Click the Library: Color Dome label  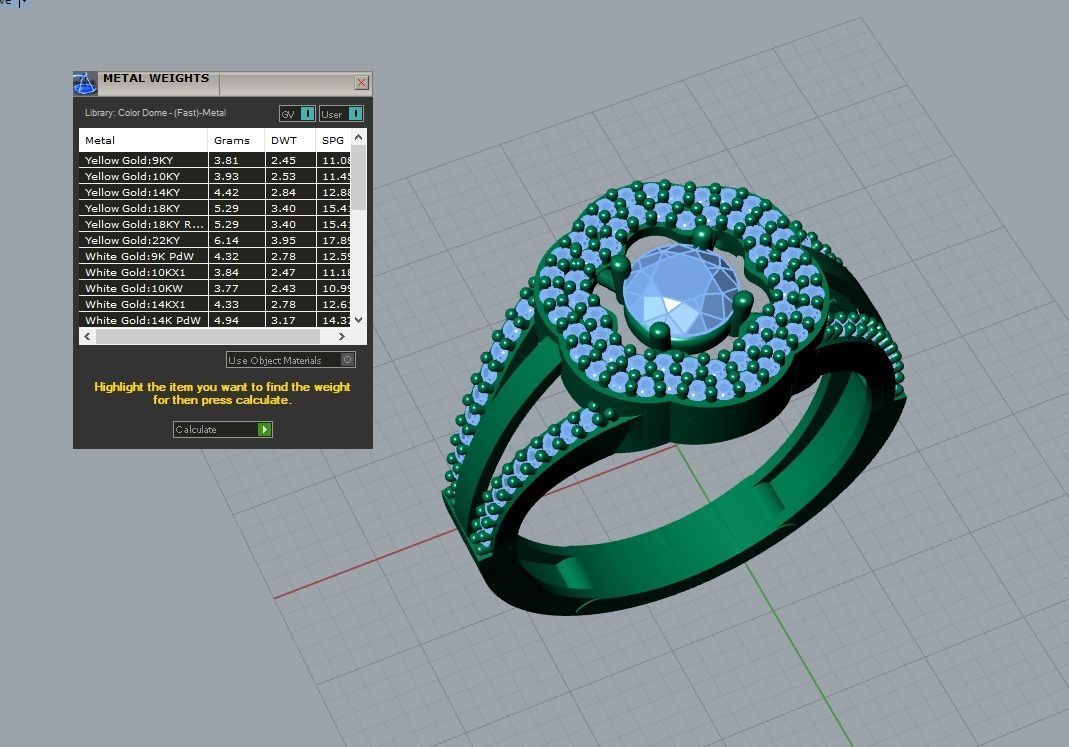pos(155,112)
